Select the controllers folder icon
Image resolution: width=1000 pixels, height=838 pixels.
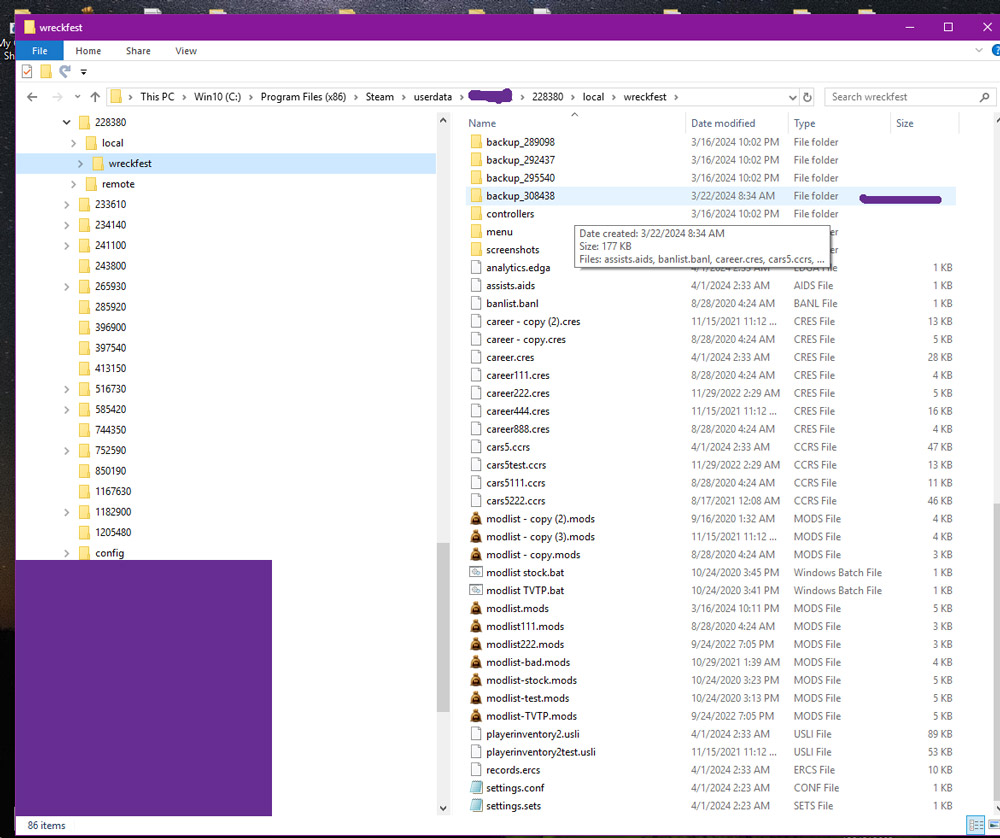476,214
